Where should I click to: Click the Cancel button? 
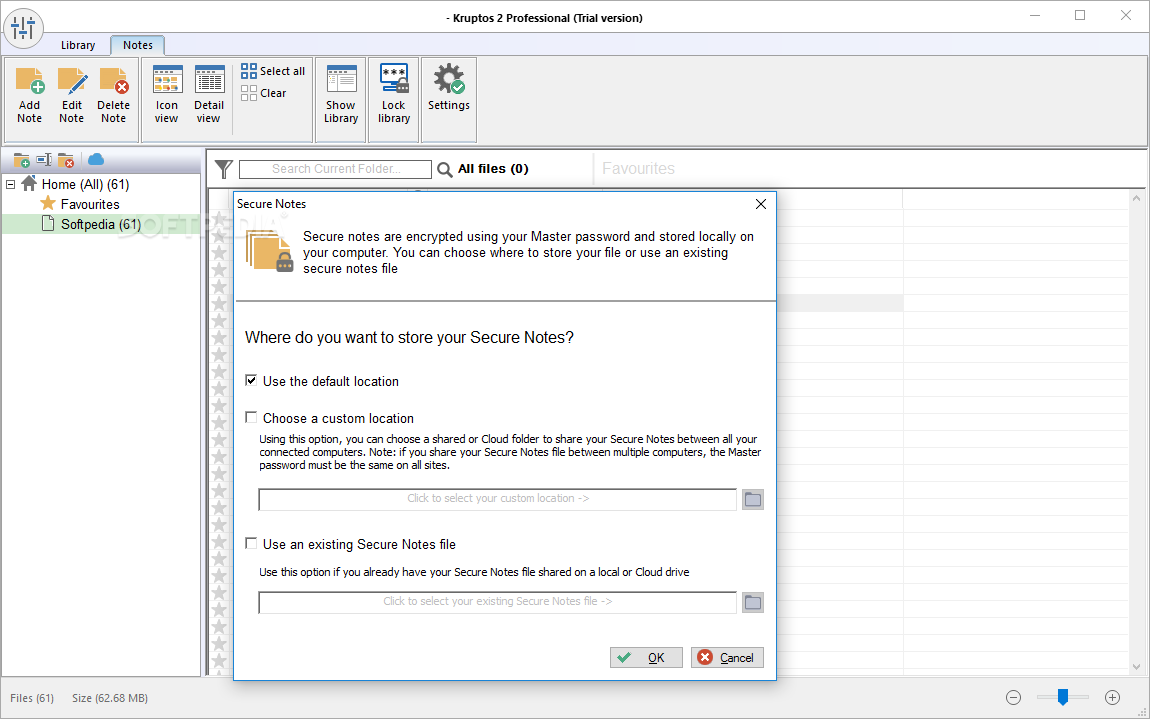point(727,657)
